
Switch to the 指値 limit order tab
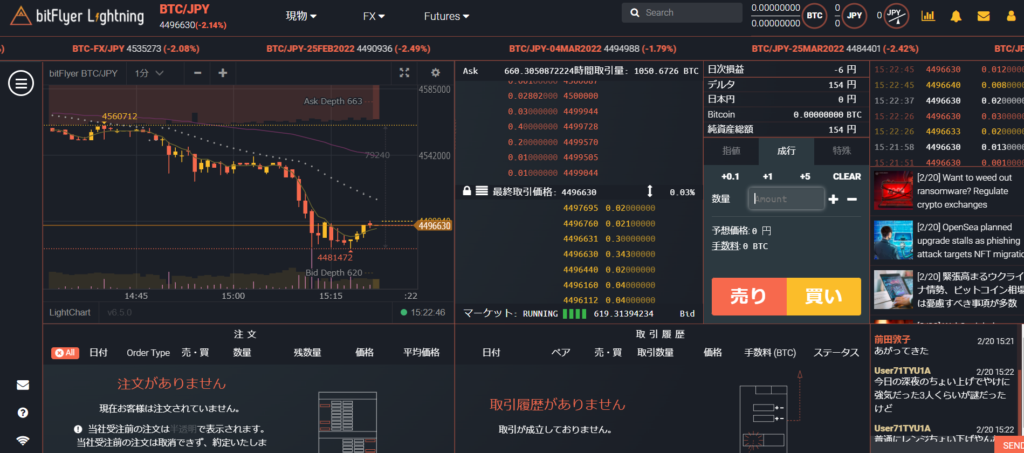tap(731, 151)
